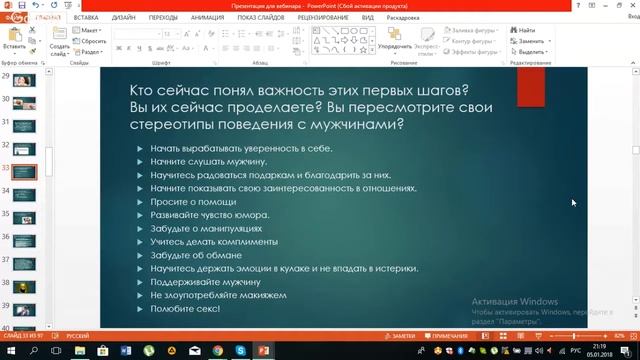Click the Сбросить reset button

(89, 41)
